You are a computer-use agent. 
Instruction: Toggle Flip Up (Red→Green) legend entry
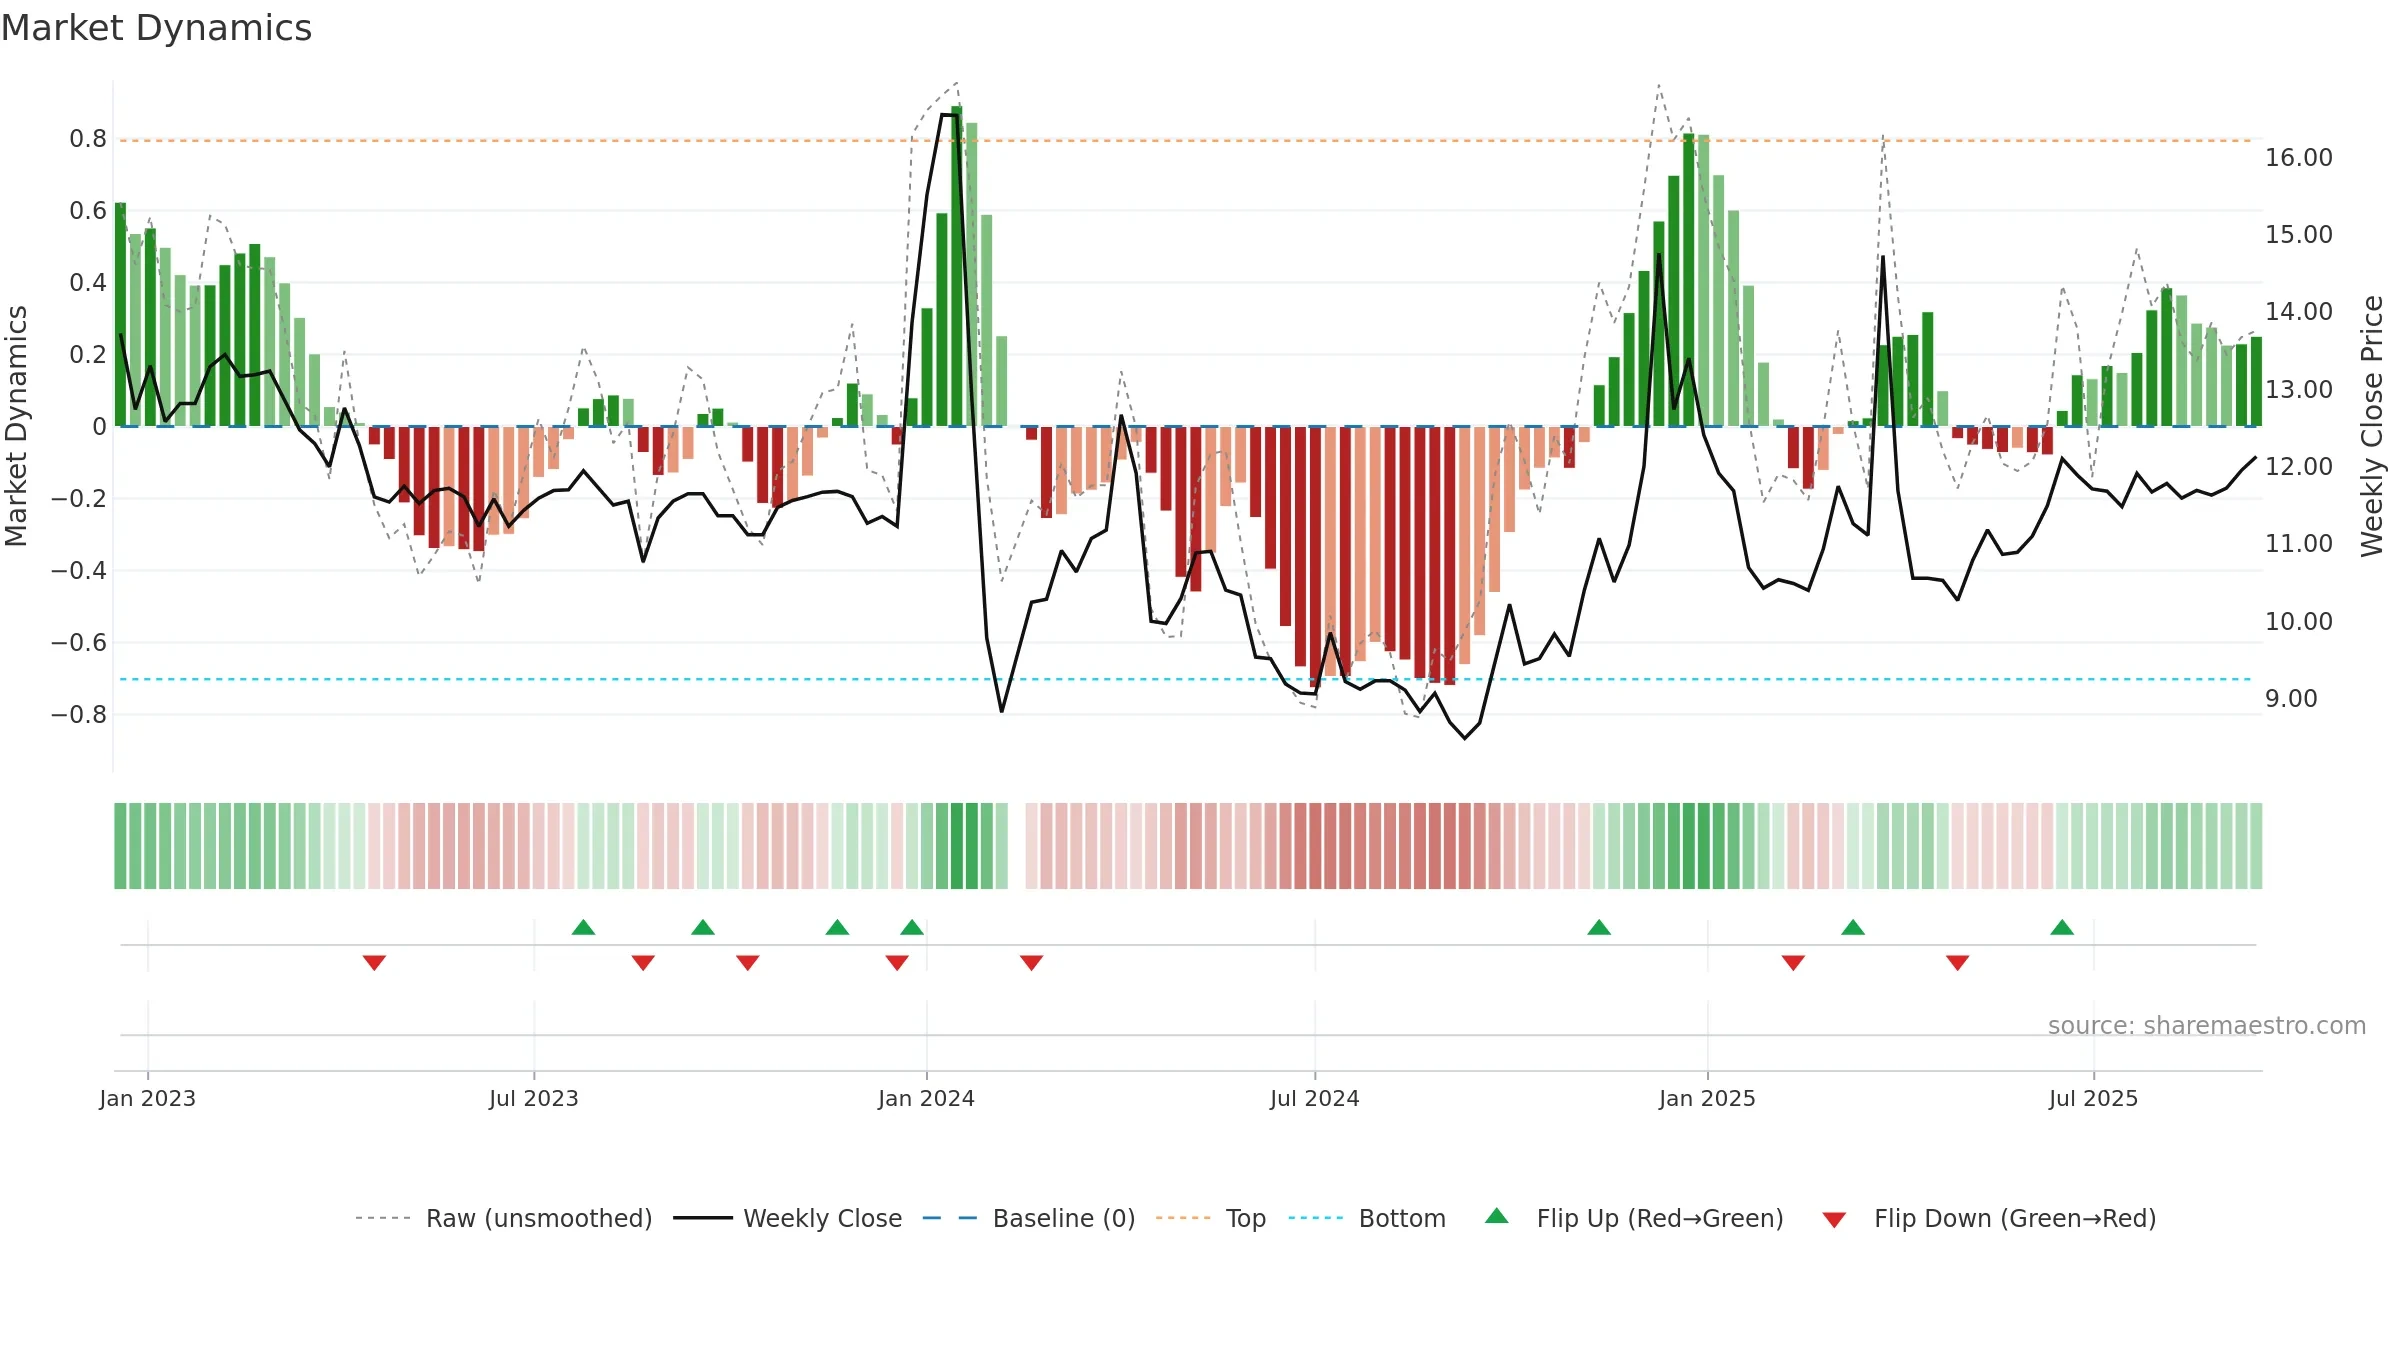click(x=1634, y=1218)
